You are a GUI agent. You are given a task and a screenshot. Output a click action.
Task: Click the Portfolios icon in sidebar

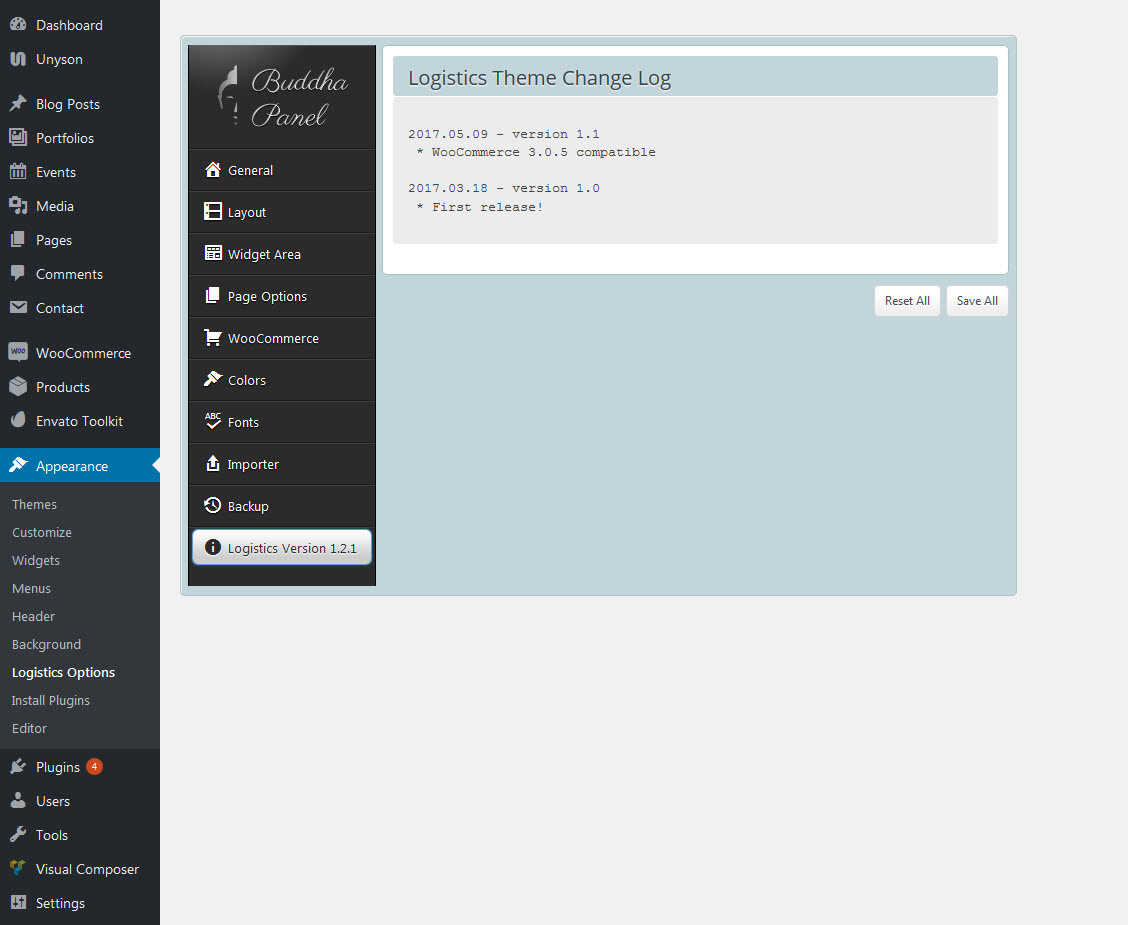[18, 137]
